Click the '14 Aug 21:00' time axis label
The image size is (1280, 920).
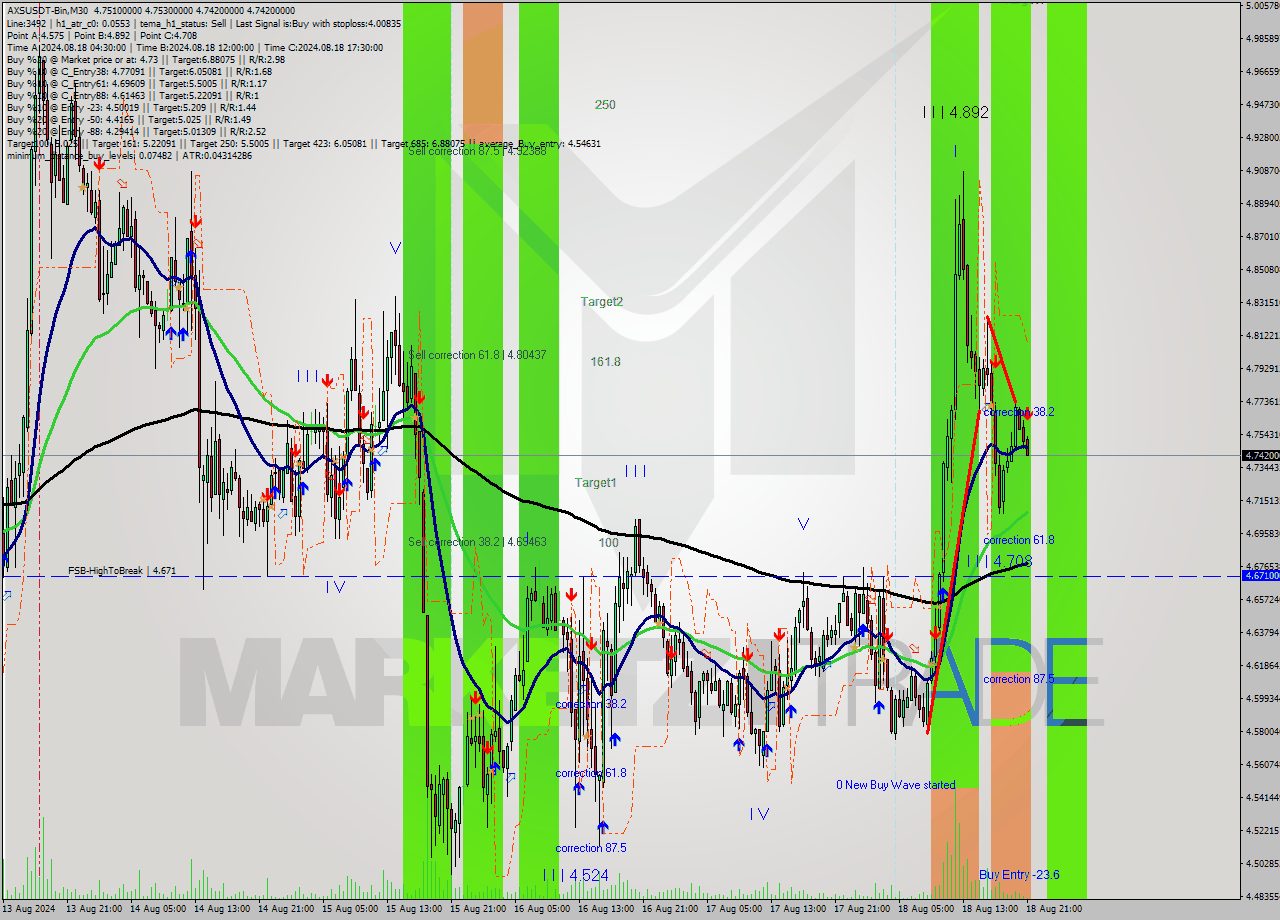tap(286, 909)
